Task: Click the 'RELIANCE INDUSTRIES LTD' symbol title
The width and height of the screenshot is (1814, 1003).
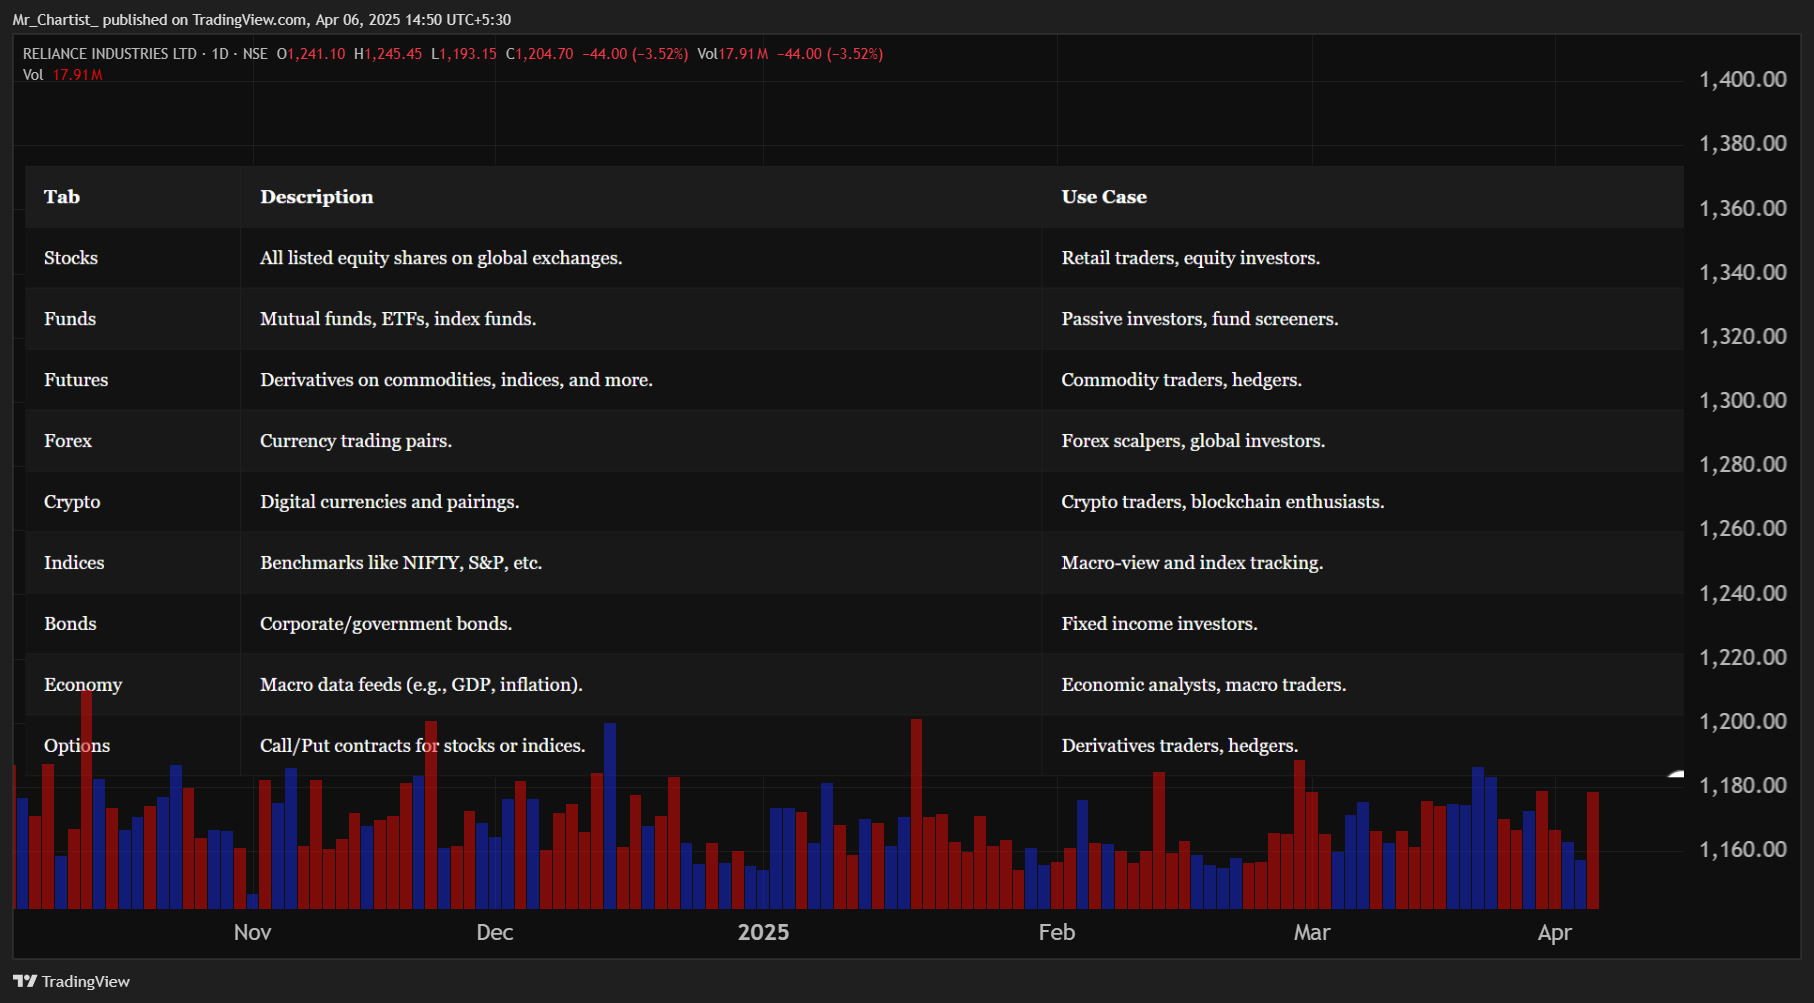Action: pos(110,54)
